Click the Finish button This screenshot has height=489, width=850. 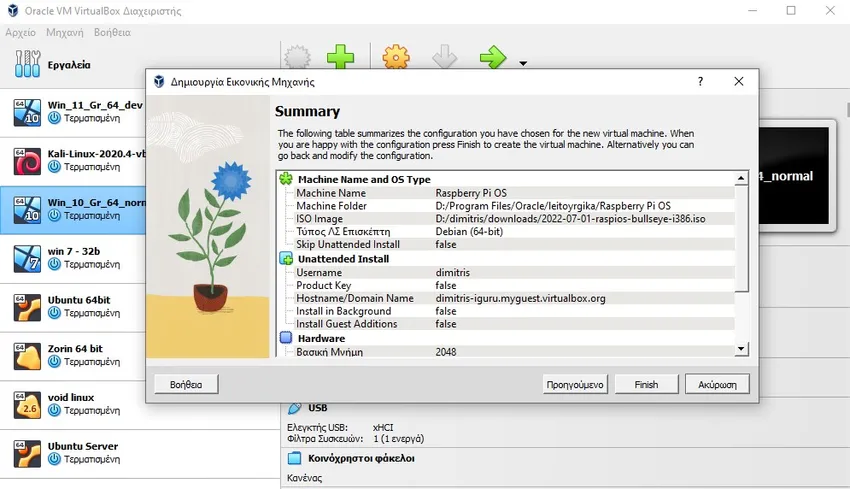click(x=646, y=384)
